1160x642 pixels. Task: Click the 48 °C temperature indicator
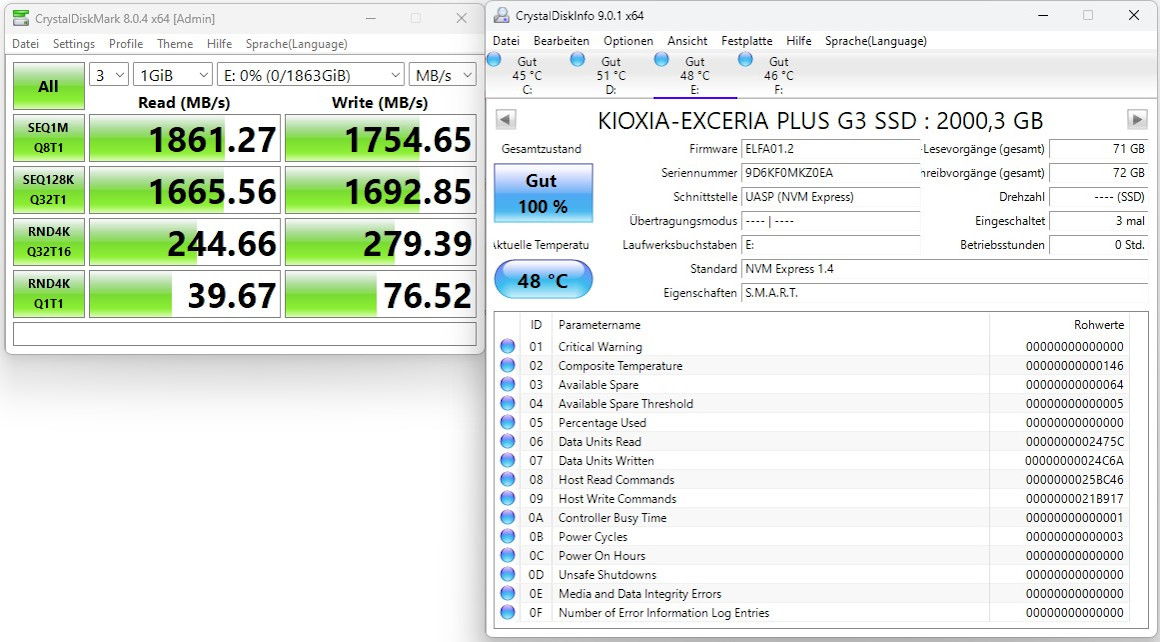coord(543,281)
